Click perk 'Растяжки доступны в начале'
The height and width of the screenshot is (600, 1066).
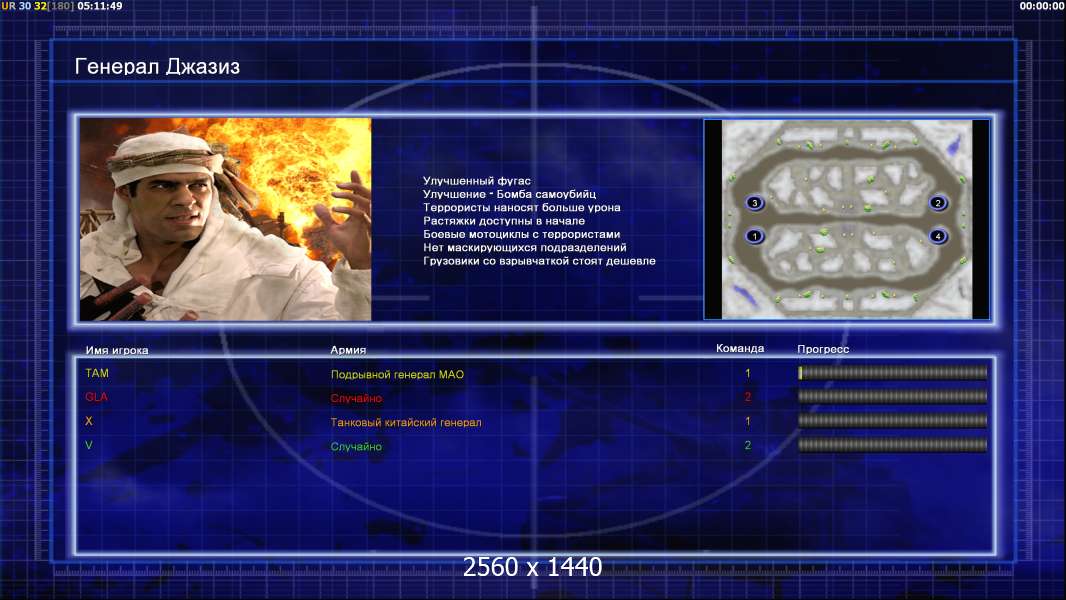tap(504, 221)
